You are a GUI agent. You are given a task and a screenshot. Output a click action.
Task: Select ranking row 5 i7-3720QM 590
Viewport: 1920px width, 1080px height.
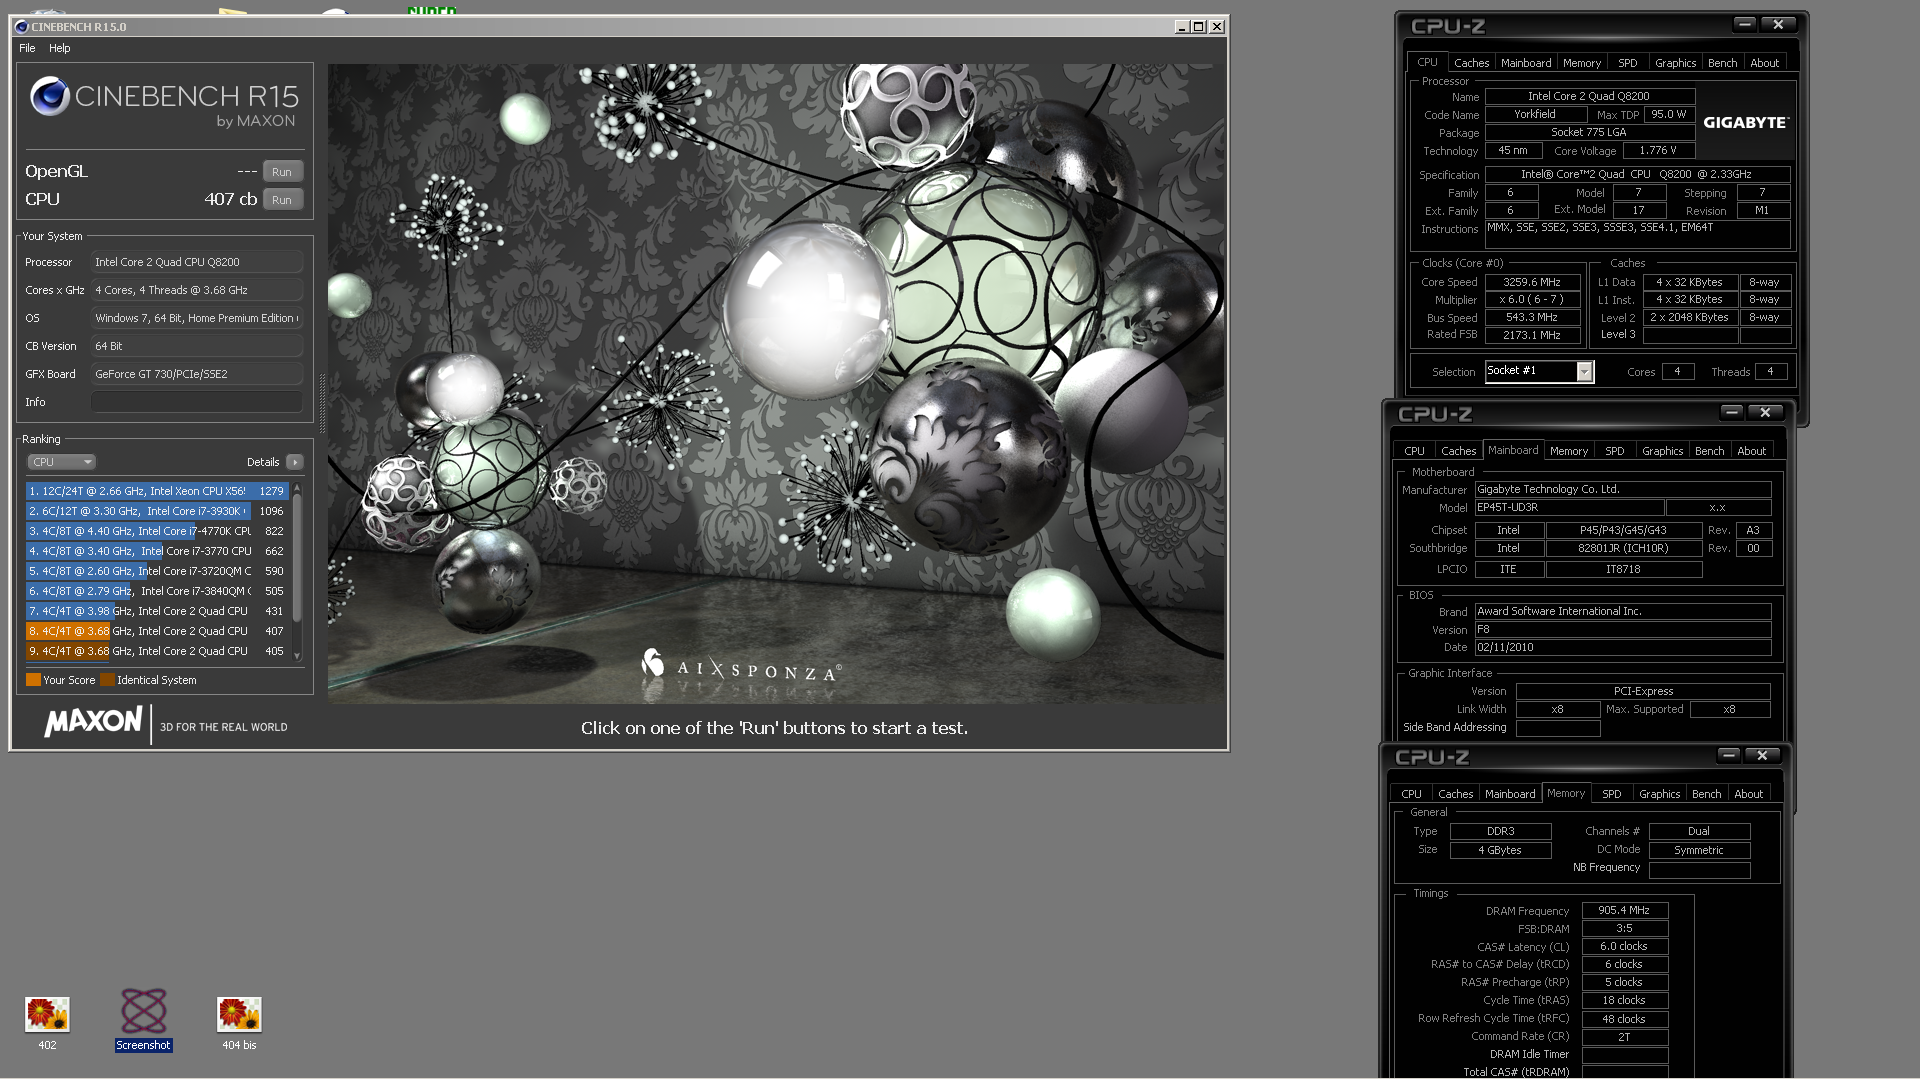pos(157,571)
